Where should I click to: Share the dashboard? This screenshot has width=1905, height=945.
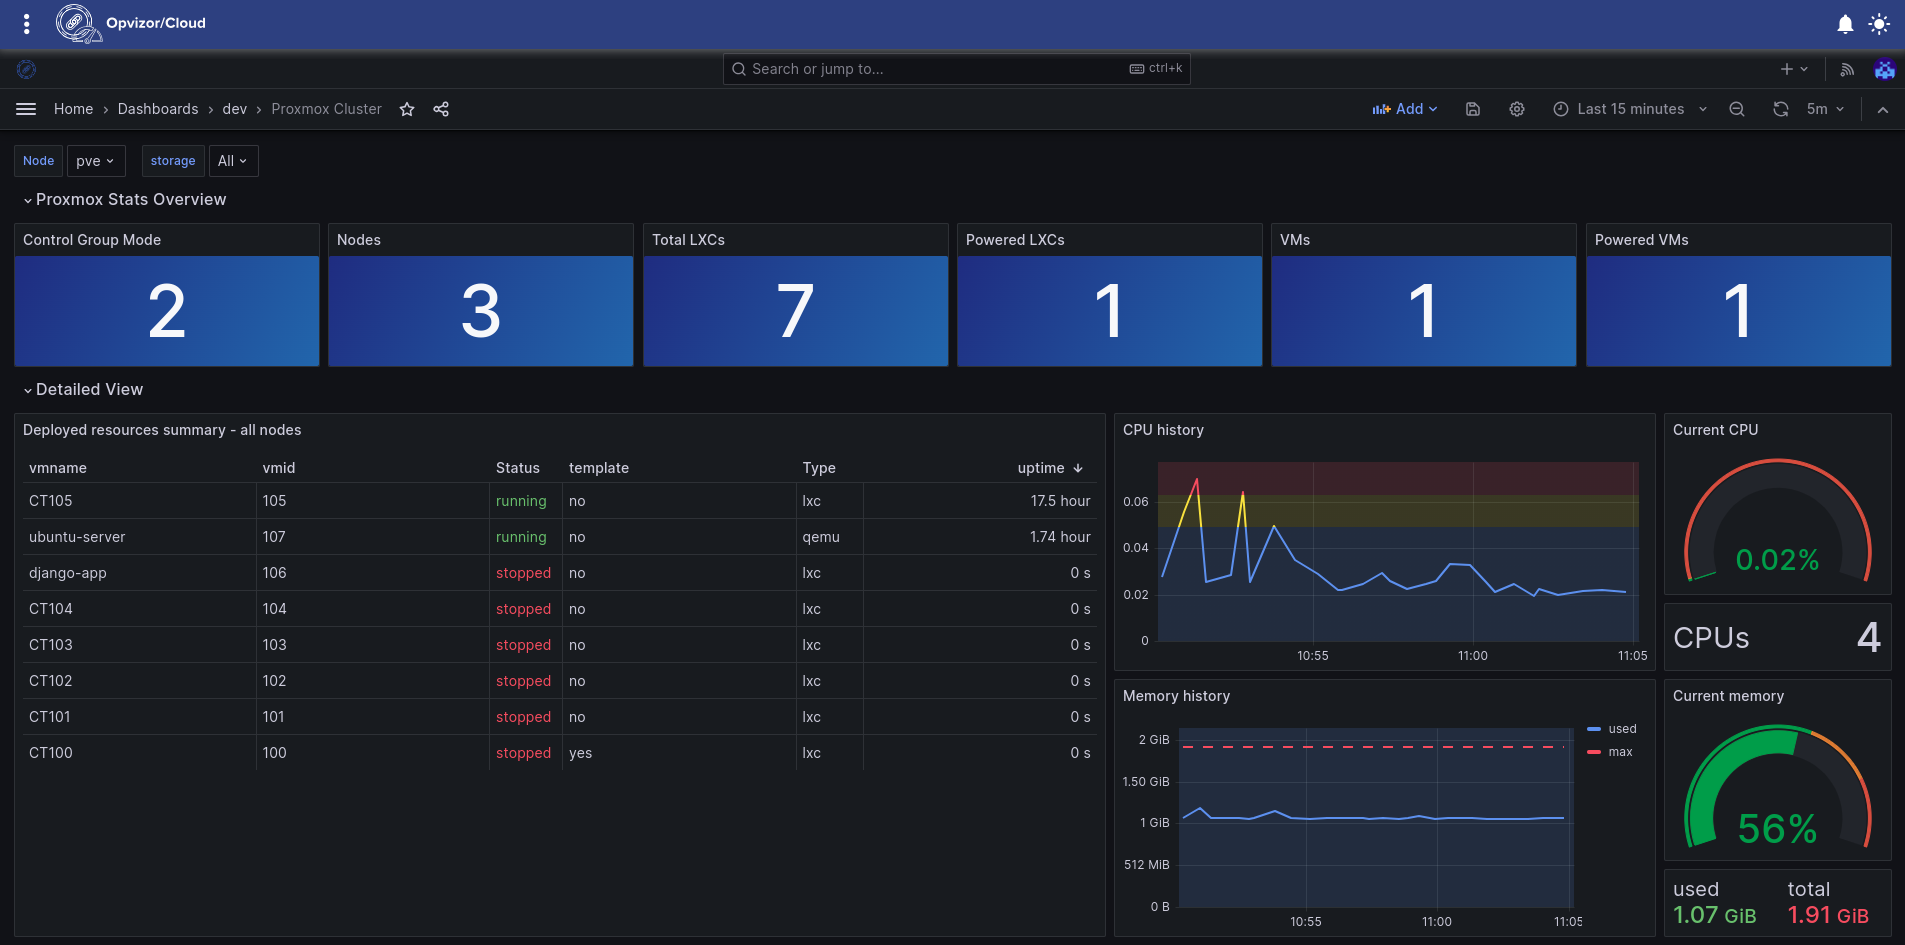coord(441,109)
